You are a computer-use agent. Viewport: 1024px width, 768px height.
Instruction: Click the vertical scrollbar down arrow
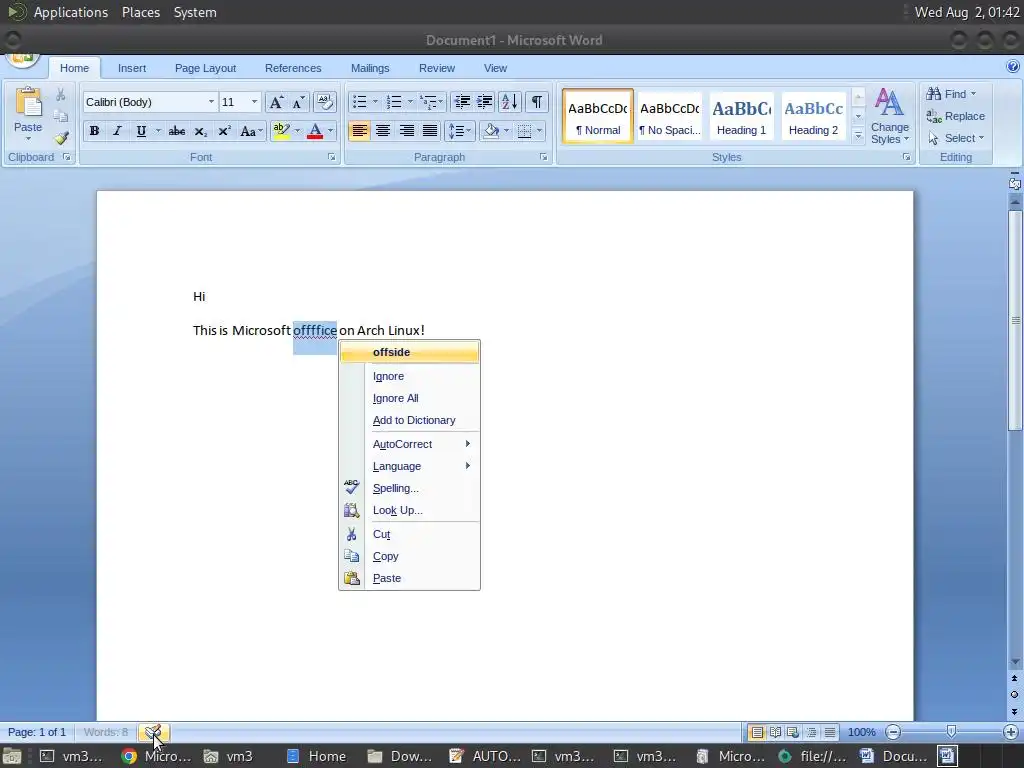tap(1015, 663)
